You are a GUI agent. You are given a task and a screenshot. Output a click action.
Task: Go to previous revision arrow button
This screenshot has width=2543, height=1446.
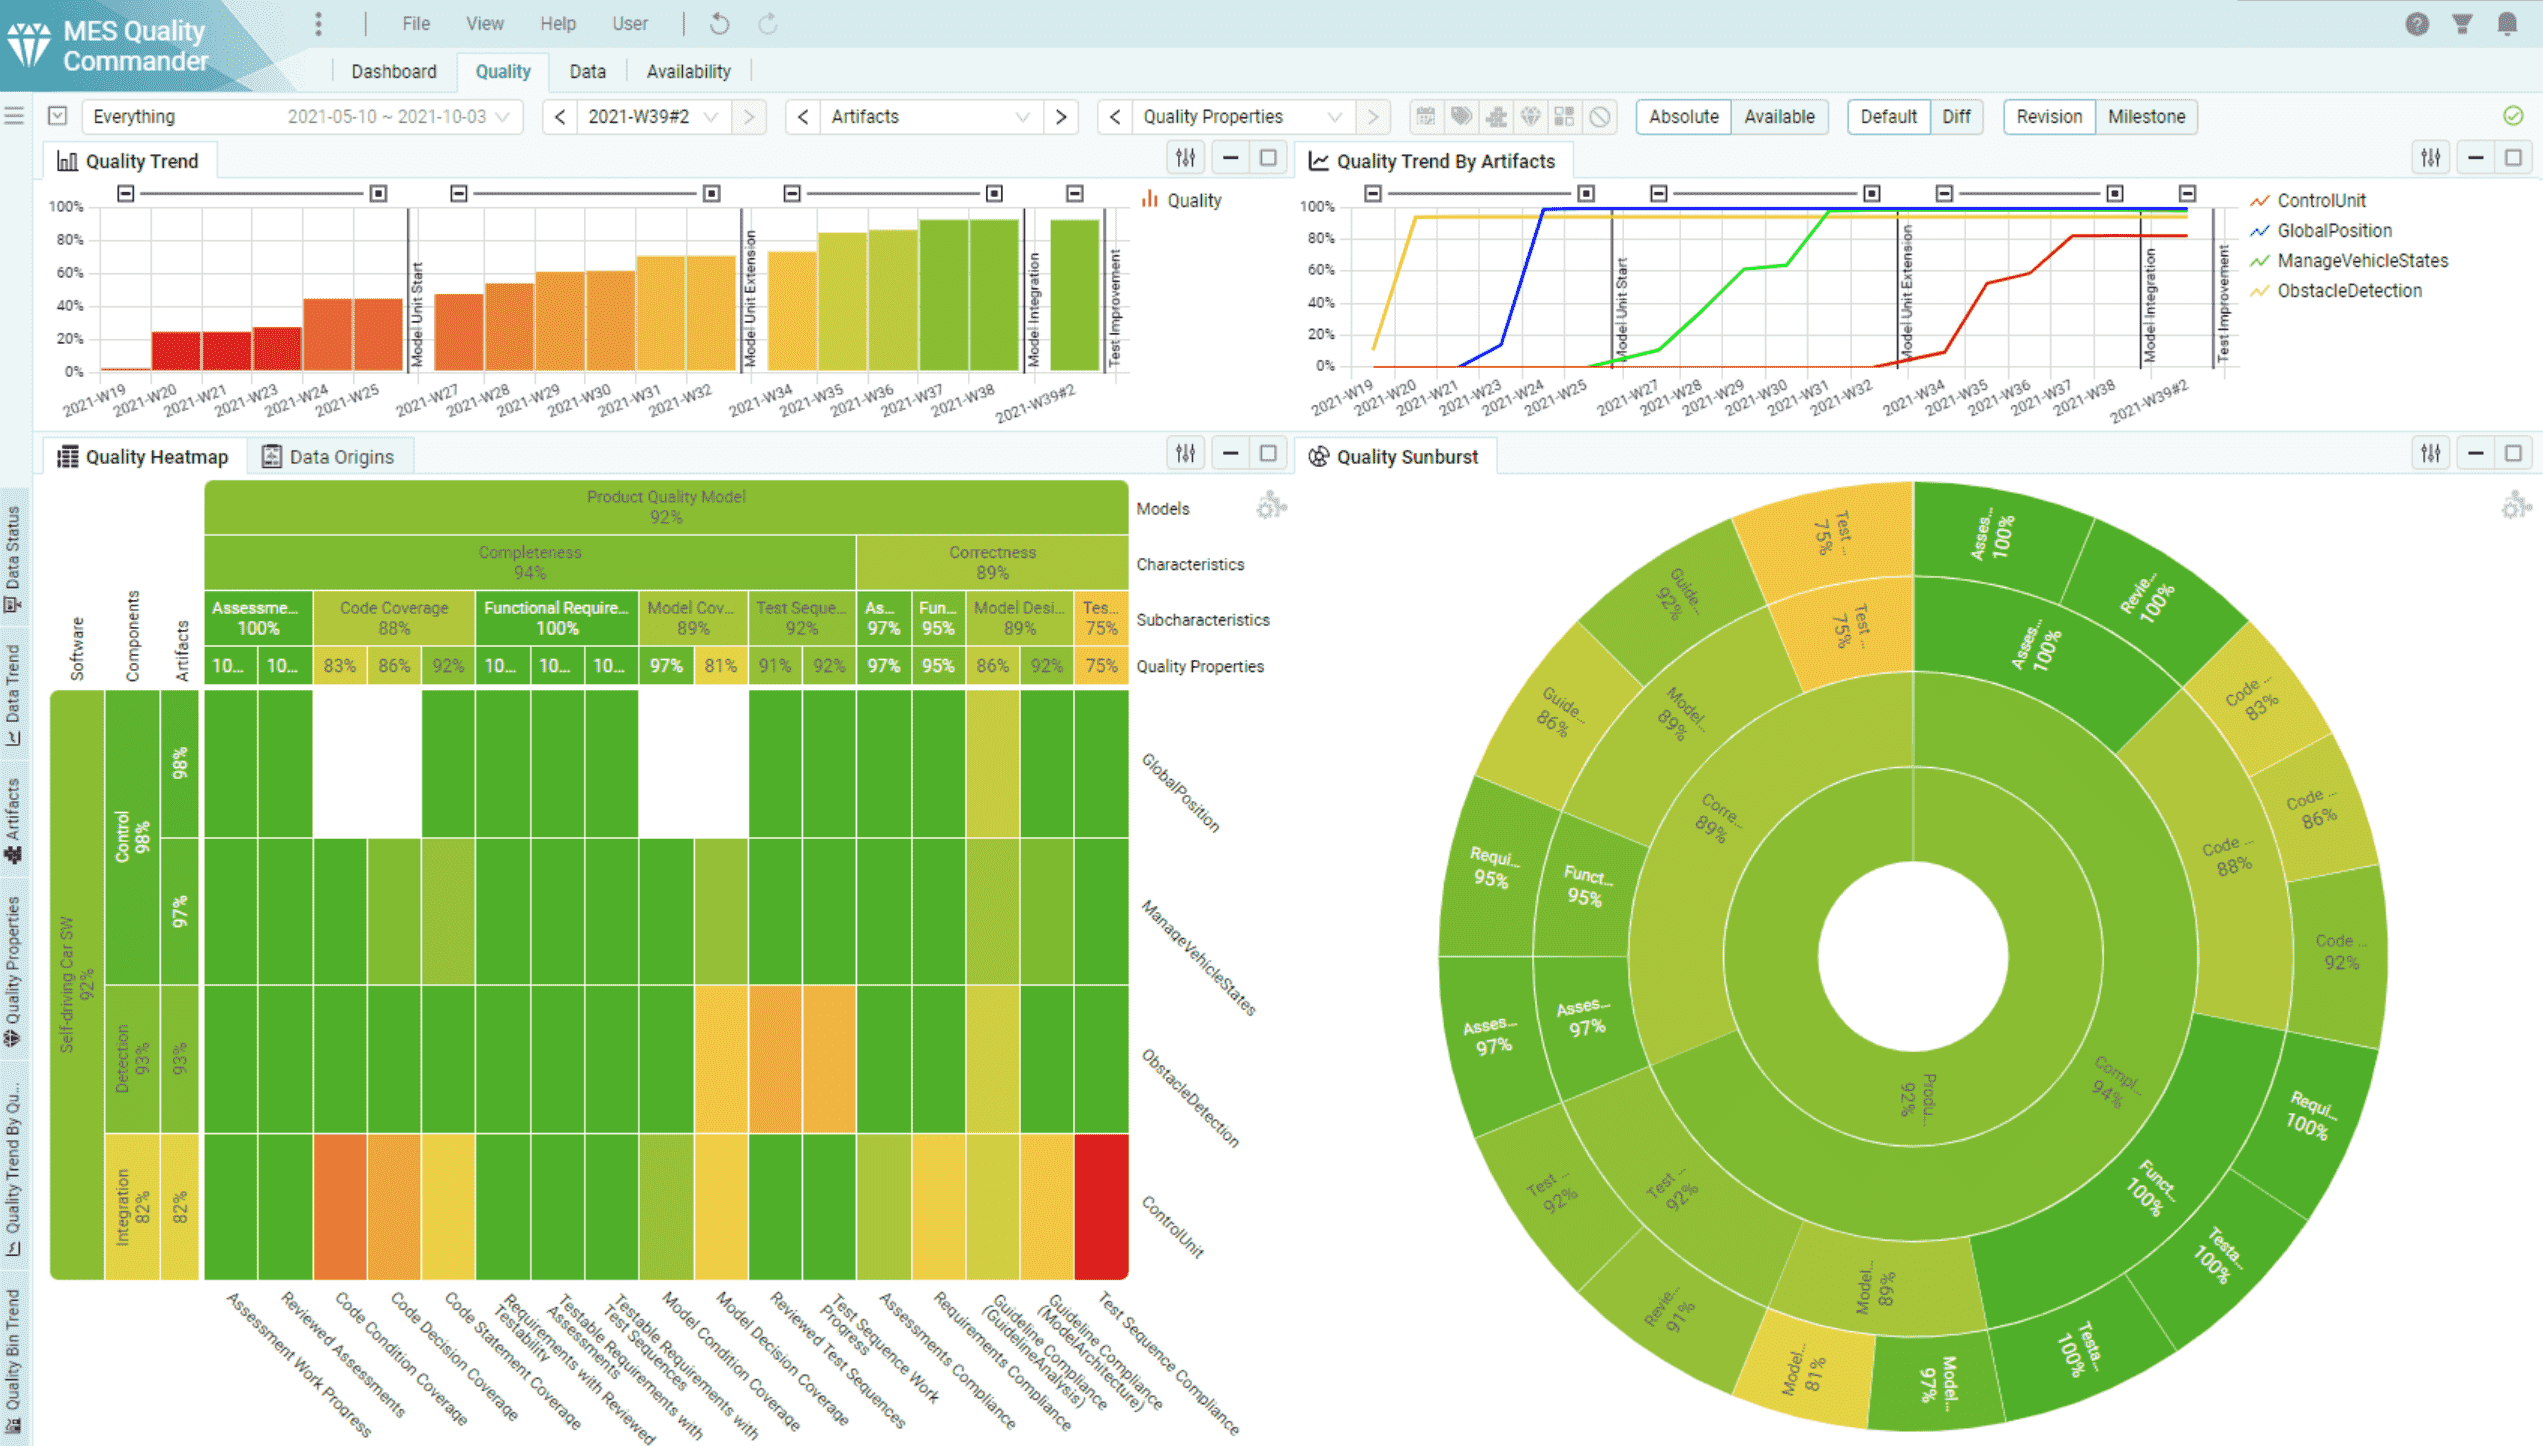click(x=560, y=117)
